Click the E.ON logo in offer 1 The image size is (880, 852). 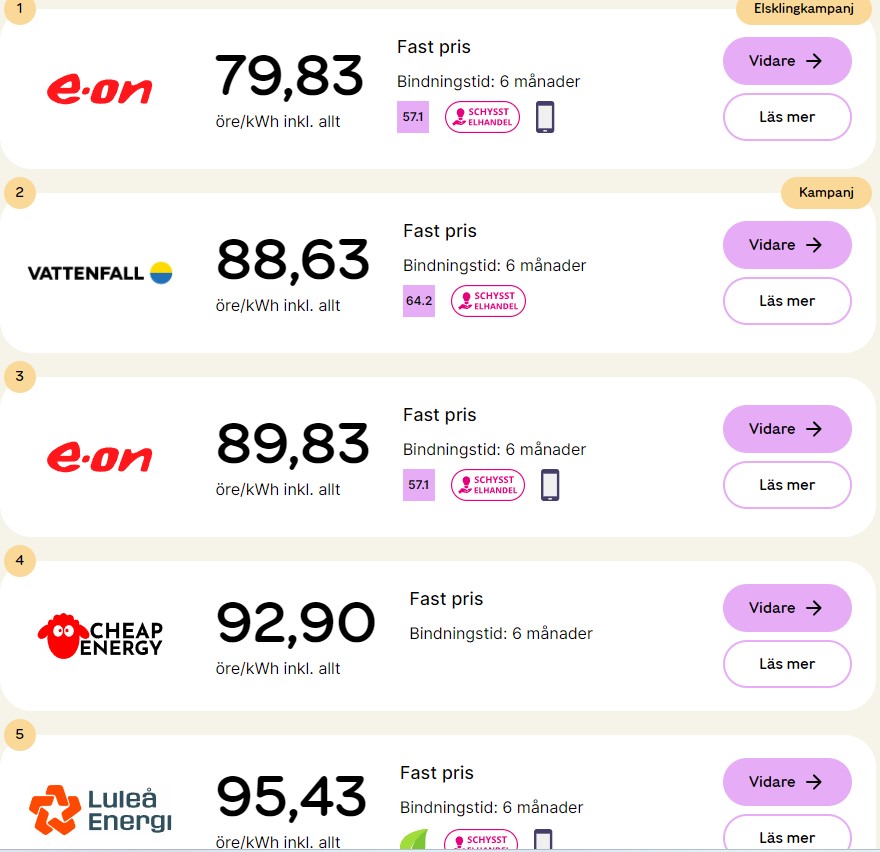tap(99, 89)
